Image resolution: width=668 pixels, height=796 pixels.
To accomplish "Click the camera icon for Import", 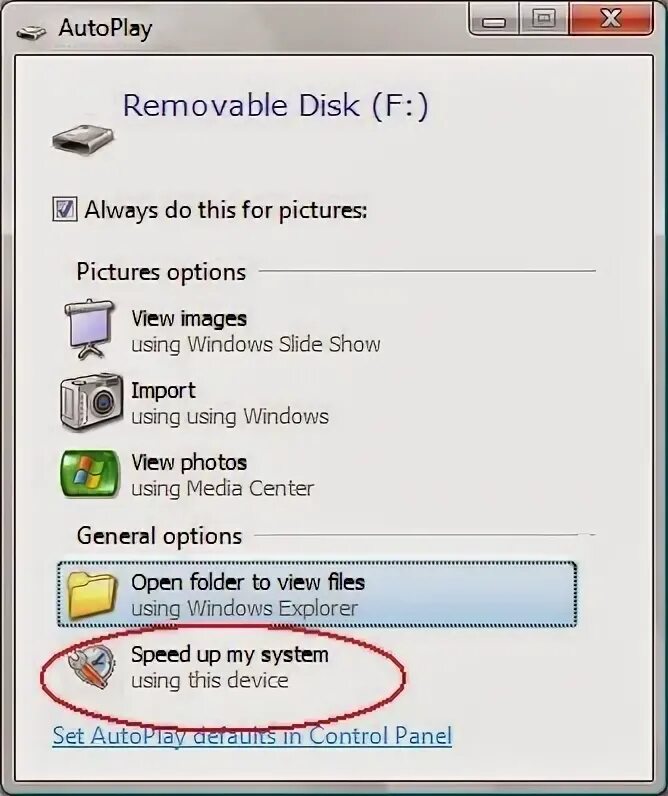I will point(91,402).
